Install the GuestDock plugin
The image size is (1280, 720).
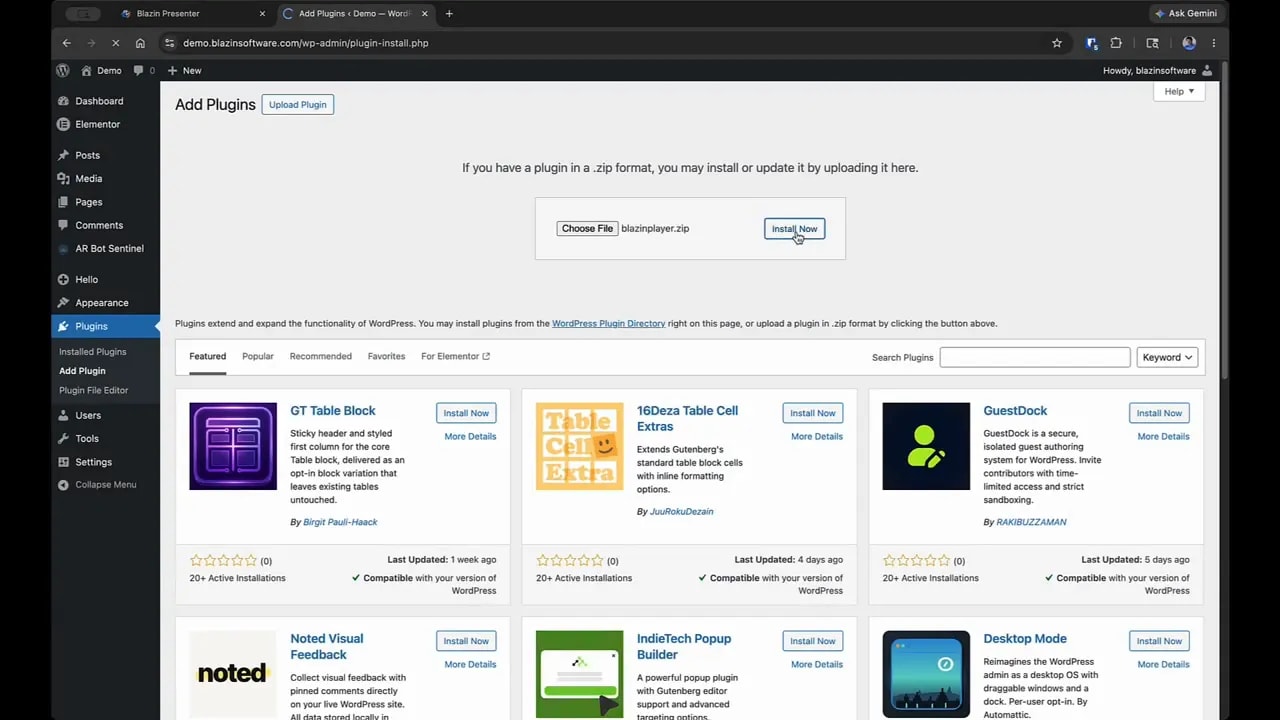tap(1159, 413)
